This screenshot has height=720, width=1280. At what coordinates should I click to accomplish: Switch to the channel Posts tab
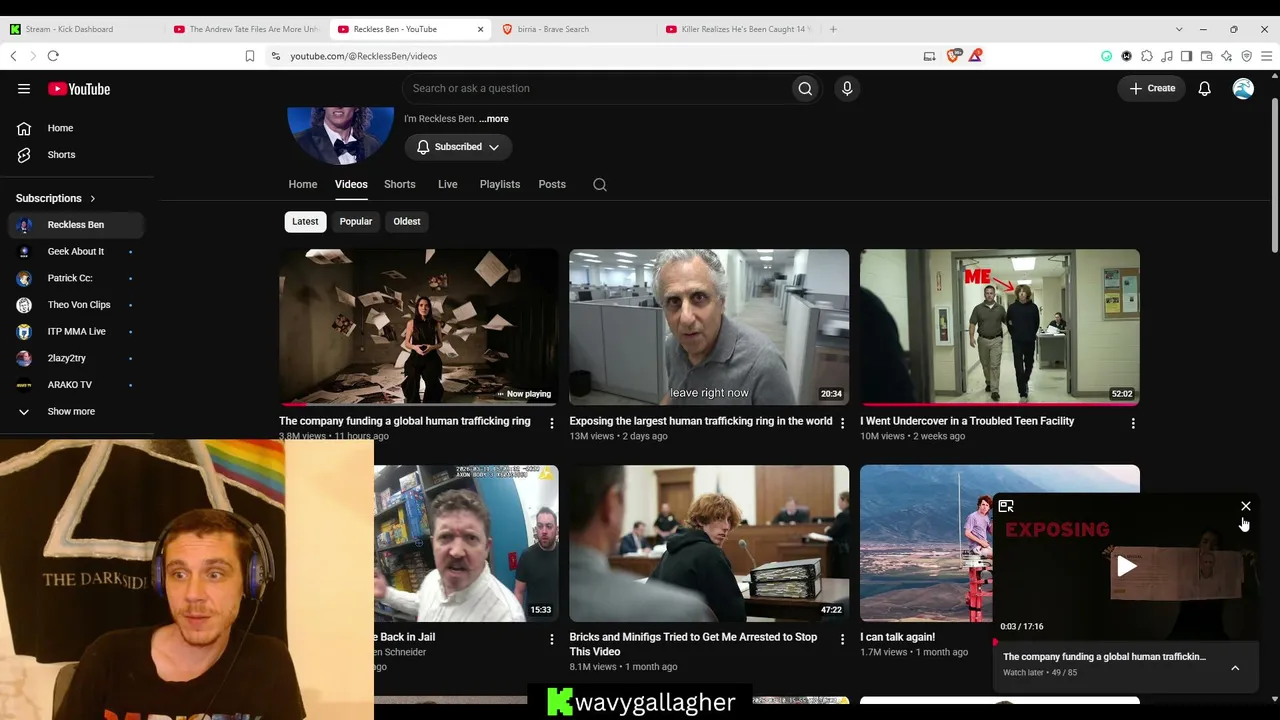552,184
